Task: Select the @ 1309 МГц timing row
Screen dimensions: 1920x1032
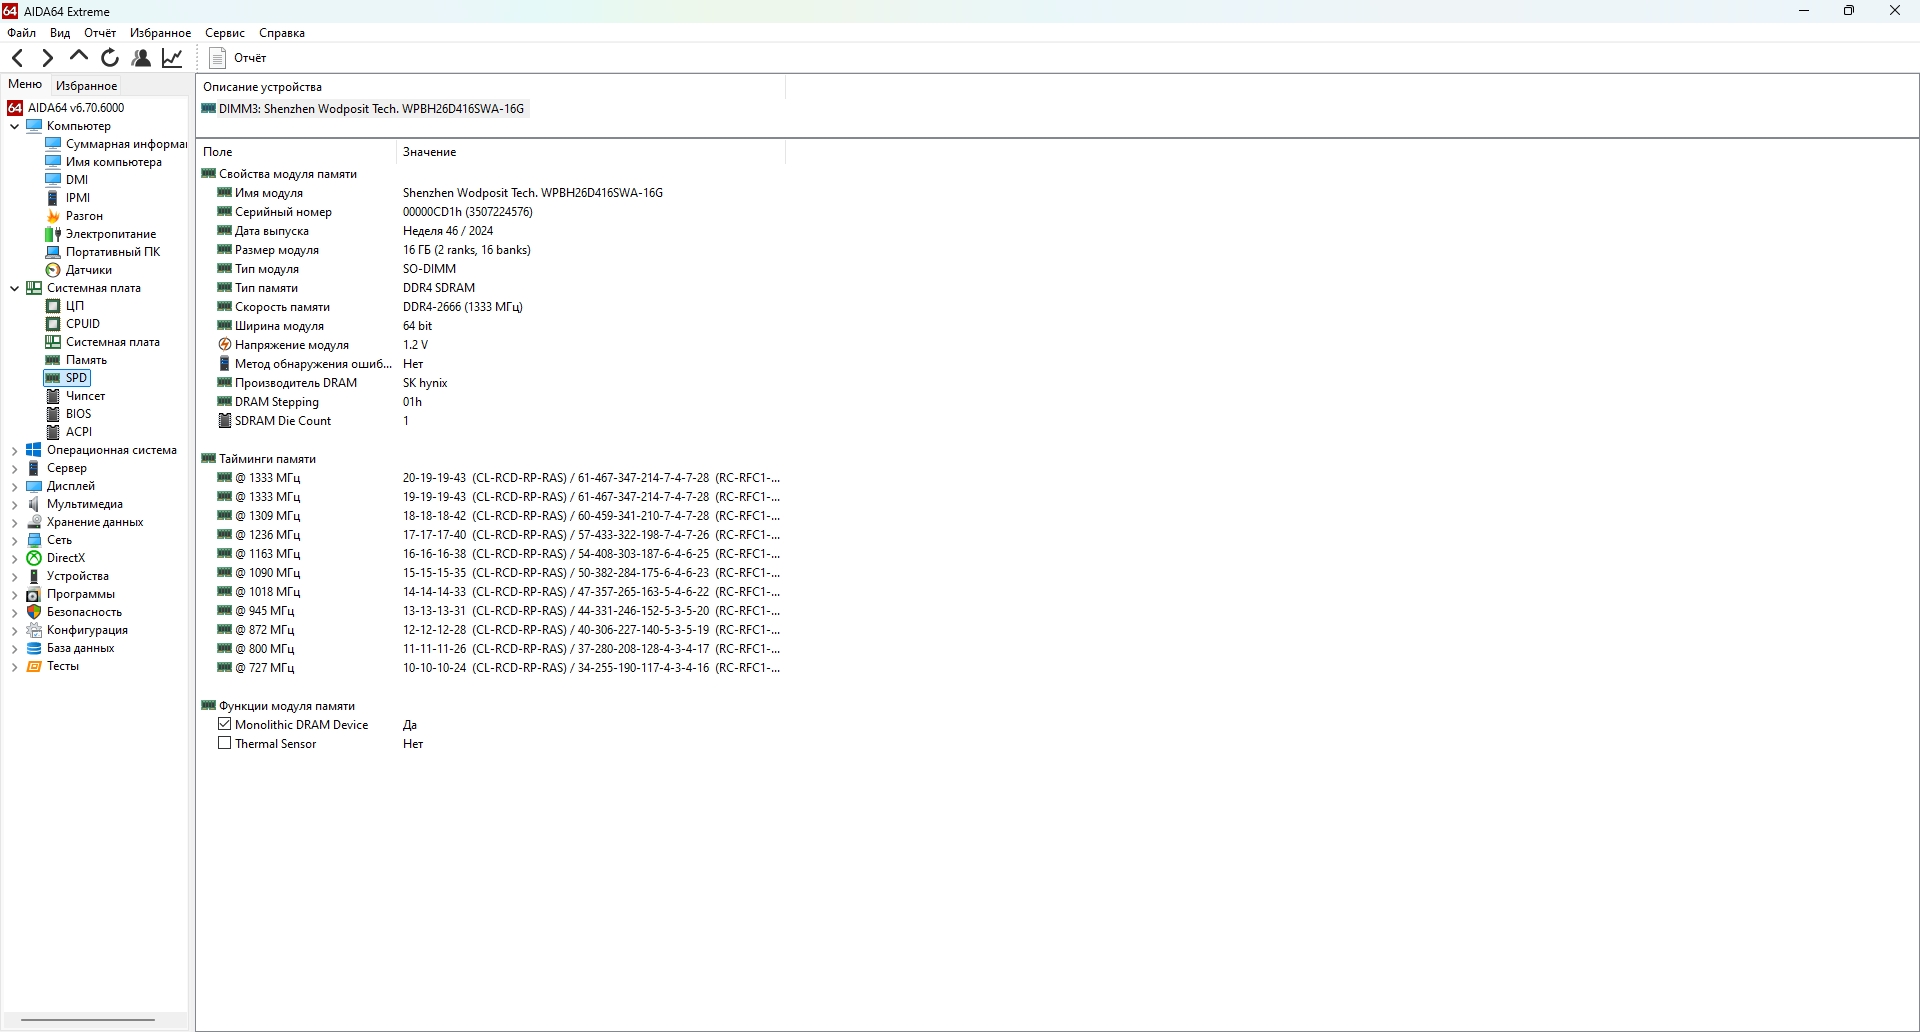Action: pos(490,516)
